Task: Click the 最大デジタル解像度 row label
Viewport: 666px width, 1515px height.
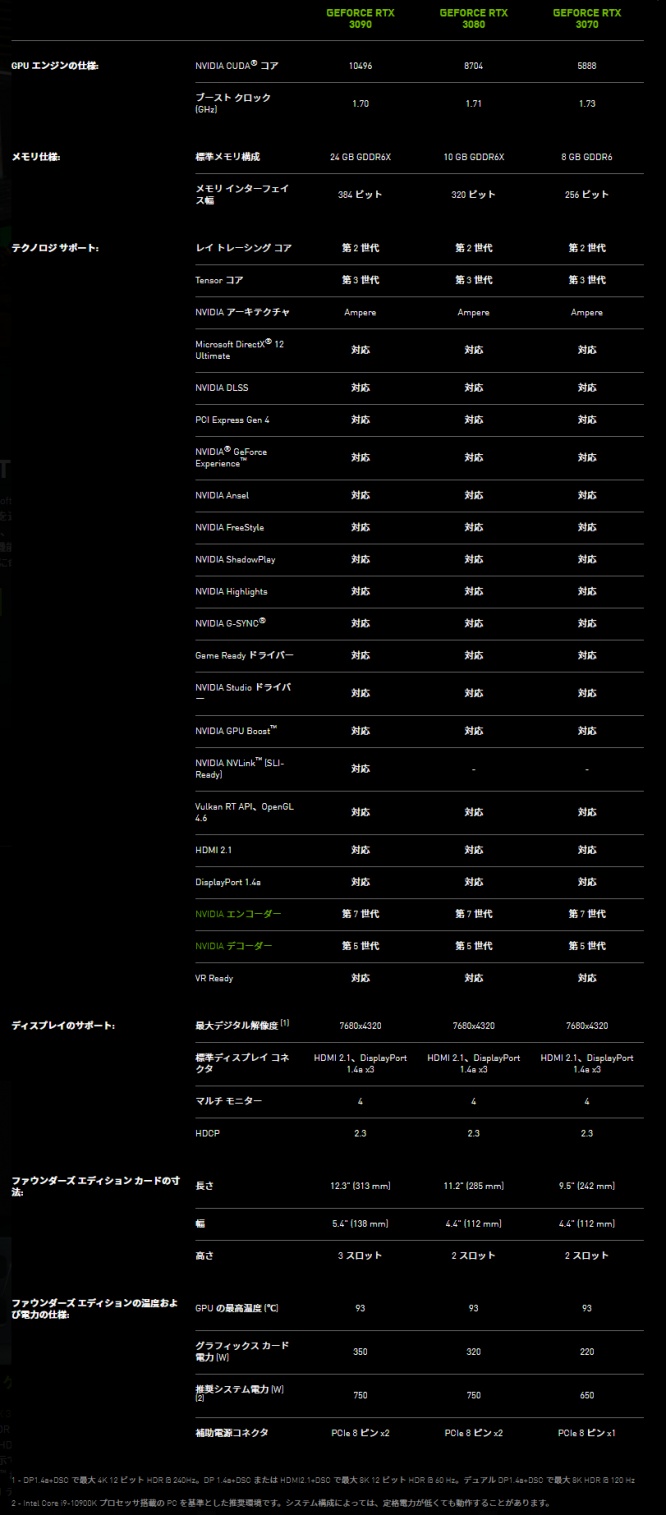Action: pos(242,1025)
